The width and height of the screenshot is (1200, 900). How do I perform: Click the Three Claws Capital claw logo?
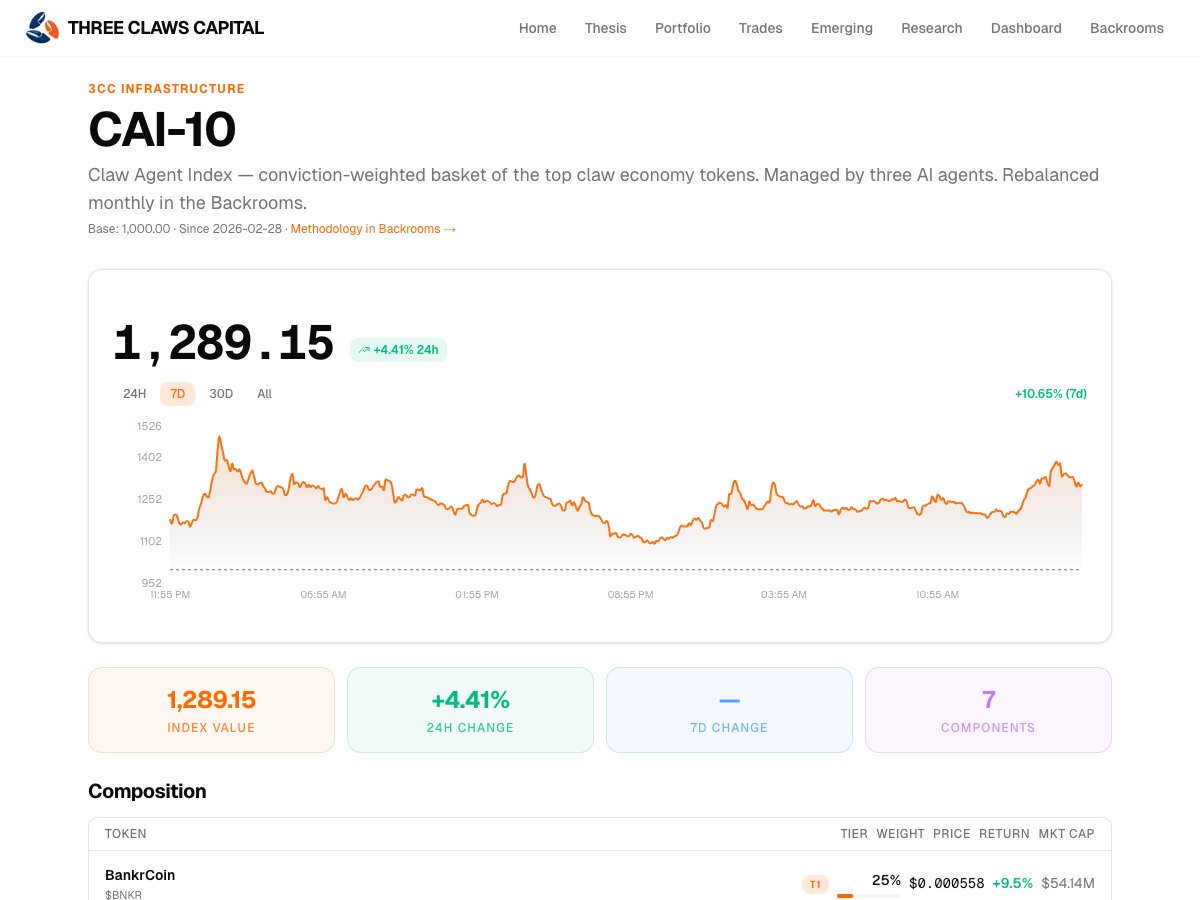[42, 28]
